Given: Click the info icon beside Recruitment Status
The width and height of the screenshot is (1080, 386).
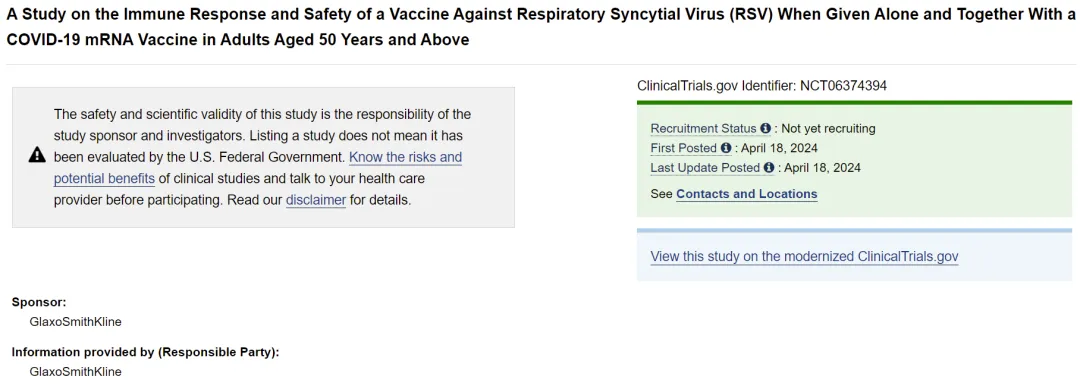Looking at the screenshot, I should [x=765, y=128].
